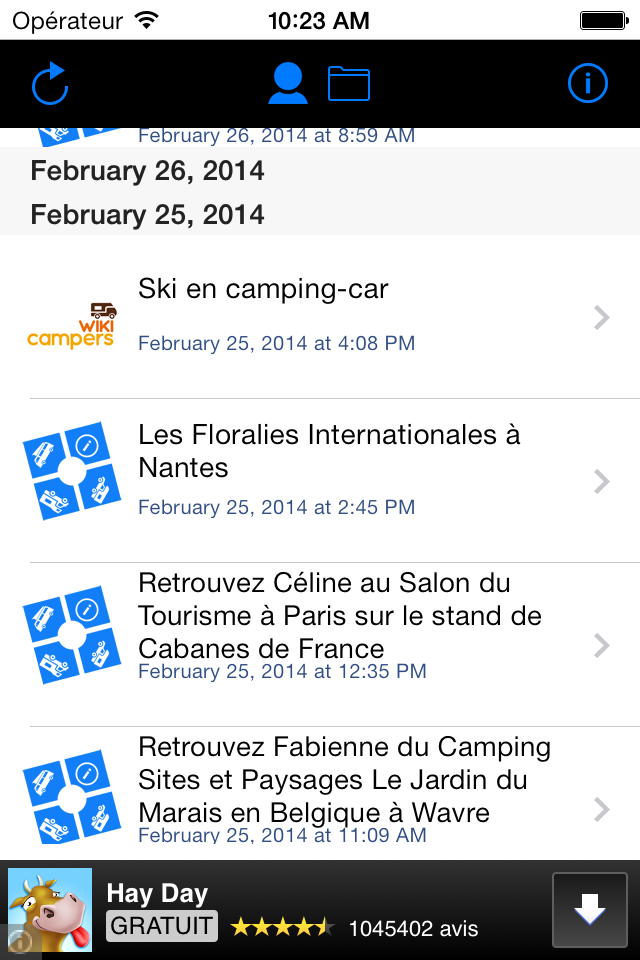Tap the icon beside Retrouvez Fabienne article
The image size is (640, 960).
point(71,798)
